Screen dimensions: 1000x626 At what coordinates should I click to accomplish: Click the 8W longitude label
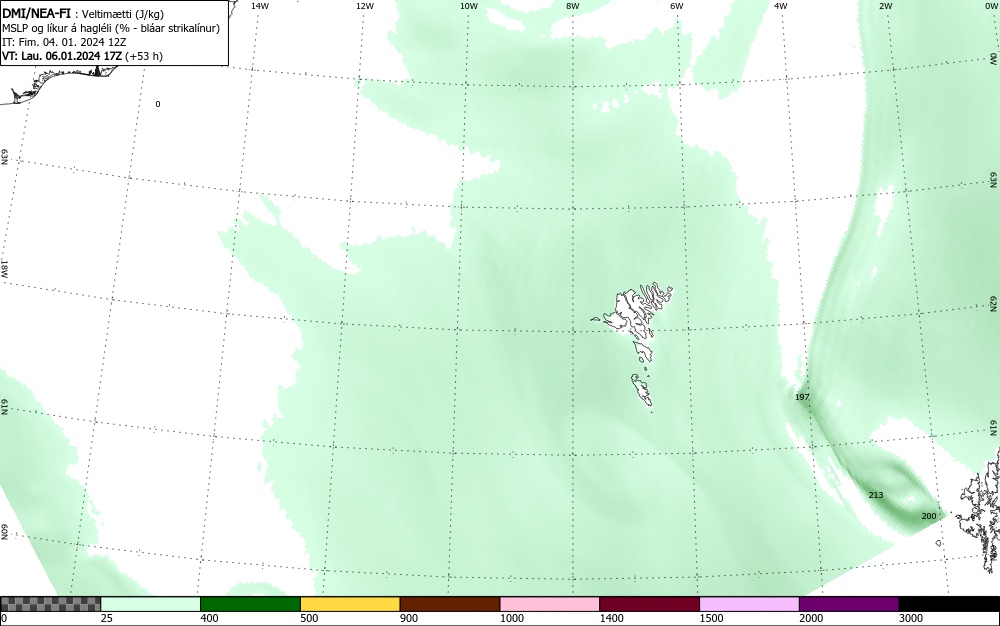coord(573,6)
